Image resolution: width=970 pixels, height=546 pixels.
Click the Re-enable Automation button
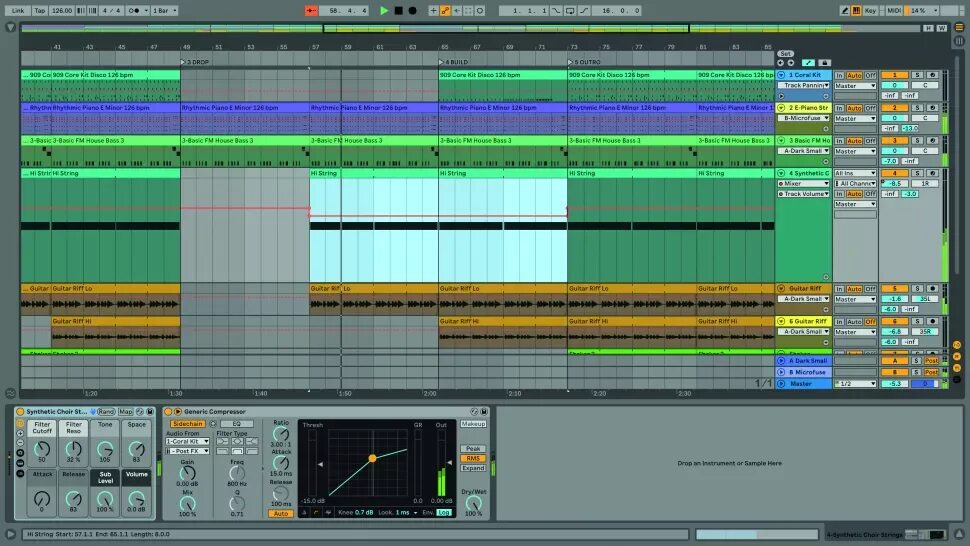tap(457, 11)
